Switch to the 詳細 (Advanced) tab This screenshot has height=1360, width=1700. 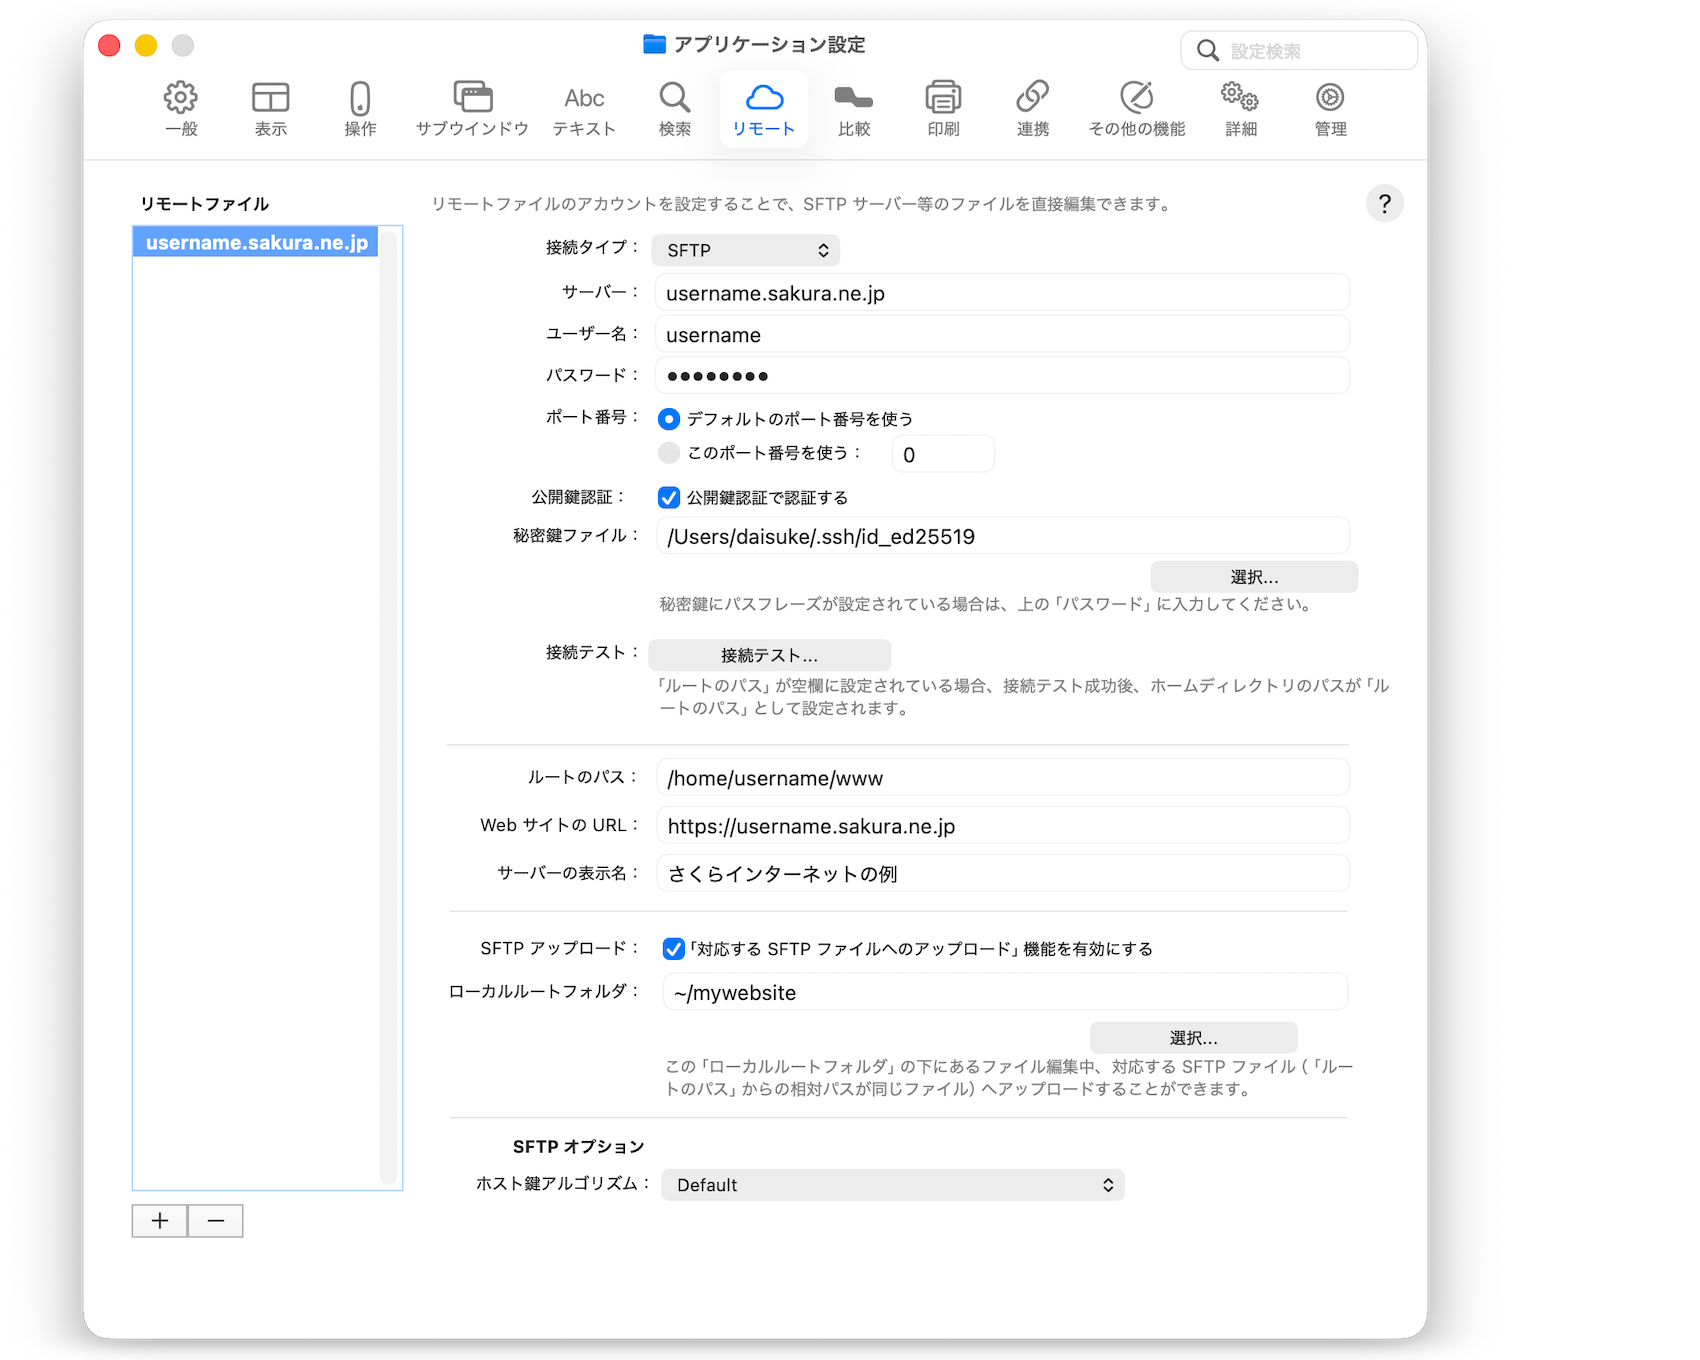click(1240, 108)
